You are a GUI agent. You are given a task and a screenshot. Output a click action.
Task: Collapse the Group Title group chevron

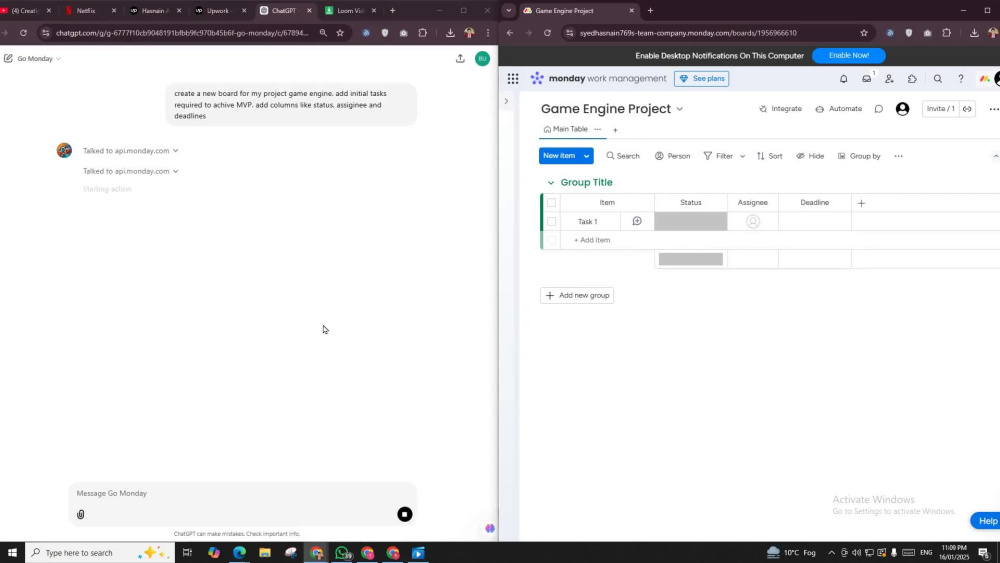pos(550,183)
